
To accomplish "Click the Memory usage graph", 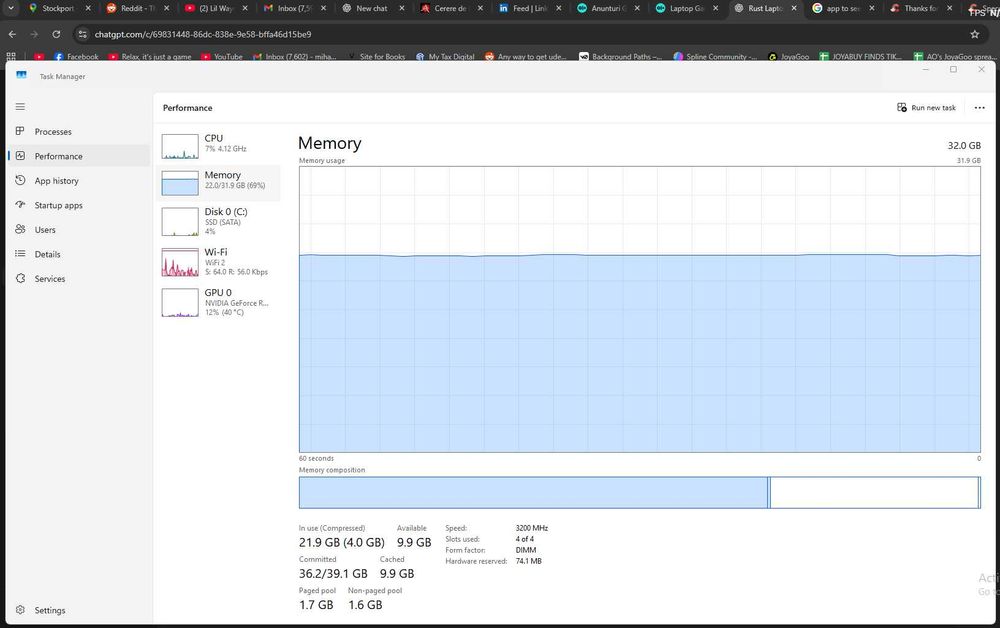I will click(640, 309).
